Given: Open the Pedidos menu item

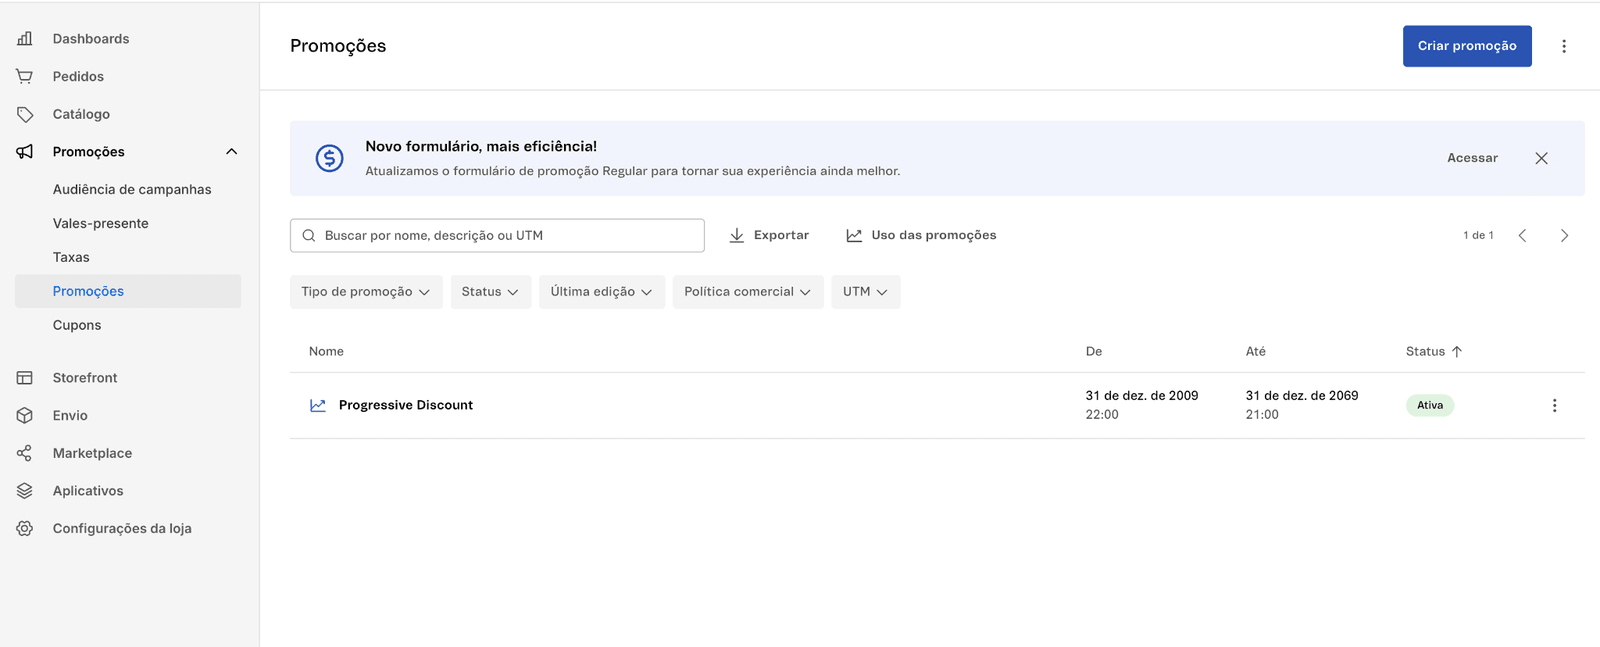Looking at the screenshot, I should (78, 76).
